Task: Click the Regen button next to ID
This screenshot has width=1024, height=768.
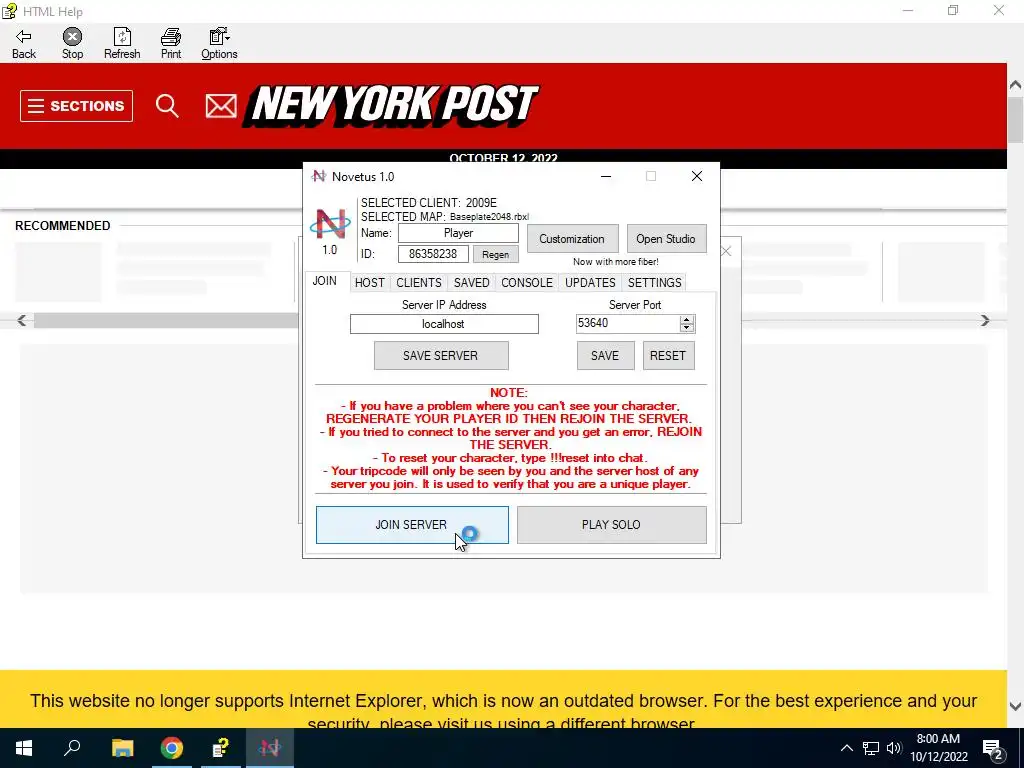Action: (496, 254)
